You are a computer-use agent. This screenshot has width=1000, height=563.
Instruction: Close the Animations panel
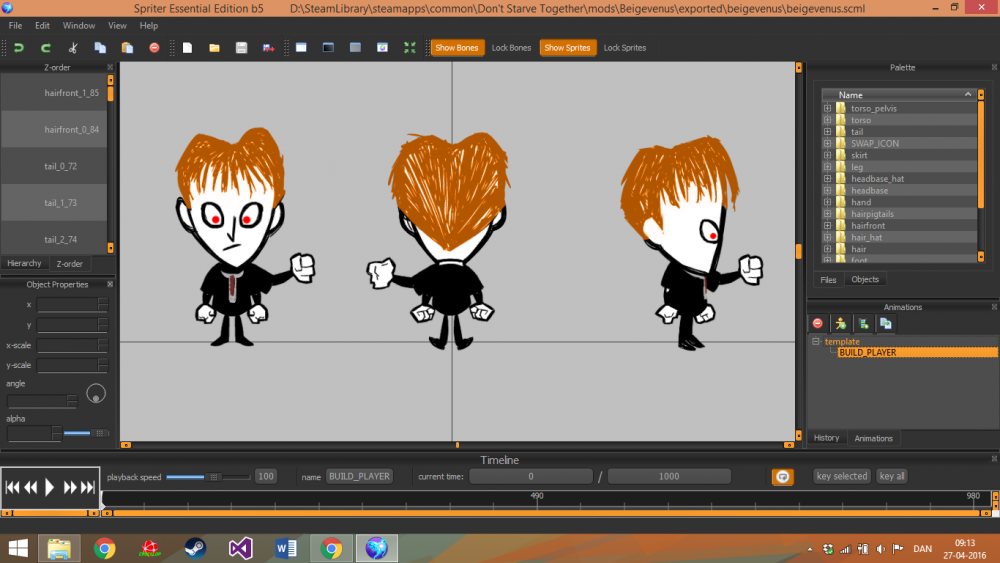click(994, 307)
